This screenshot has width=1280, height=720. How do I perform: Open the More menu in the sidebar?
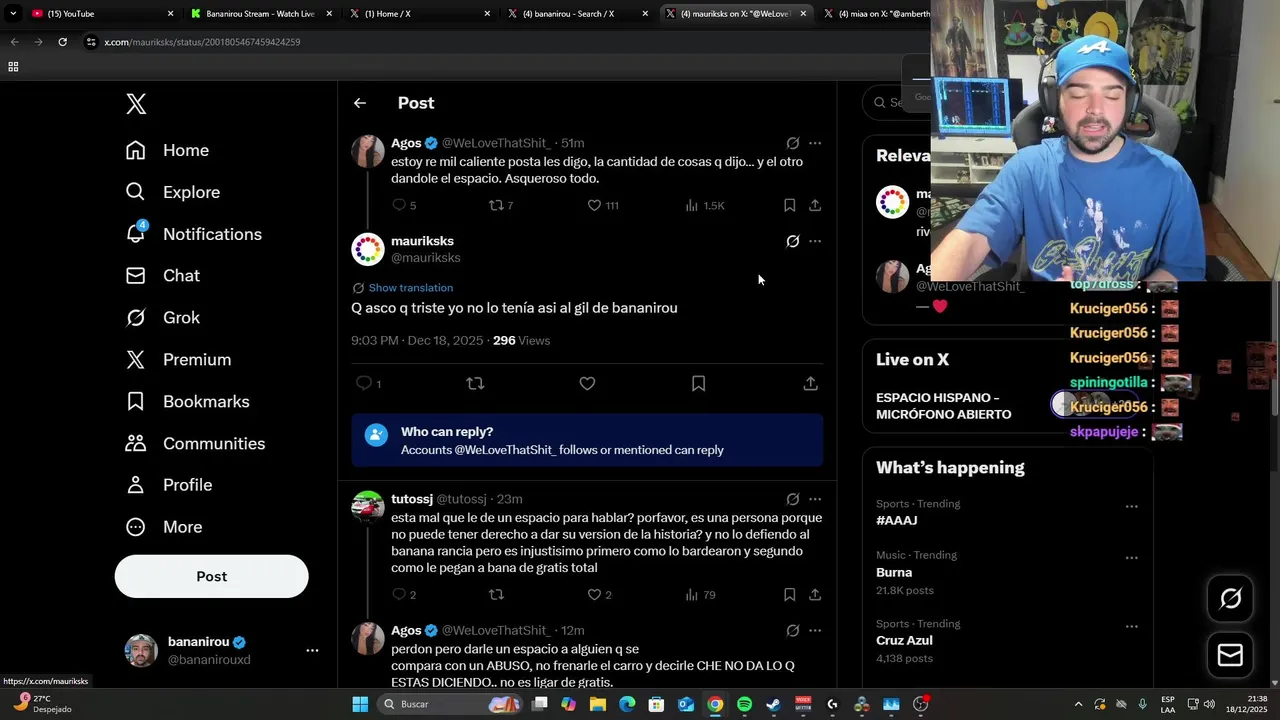click(163, 527)
